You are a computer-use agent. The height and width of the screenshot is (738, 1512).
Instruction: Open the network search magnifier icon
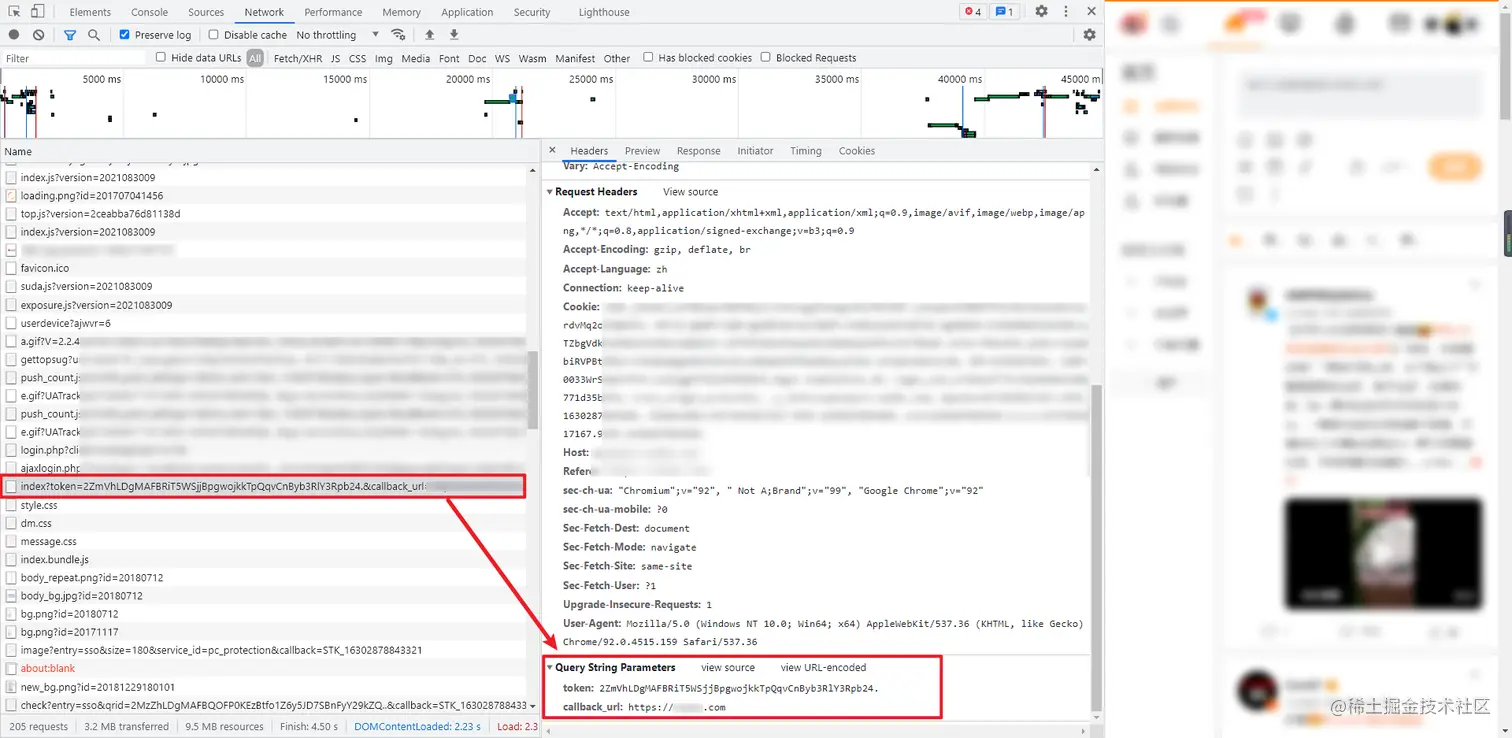click(94, 35)
